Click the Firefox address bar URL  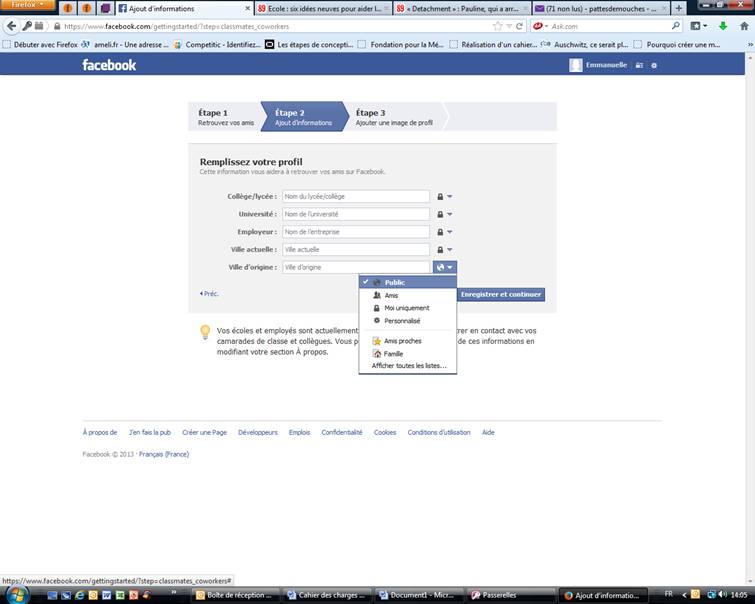click(176, 26)
